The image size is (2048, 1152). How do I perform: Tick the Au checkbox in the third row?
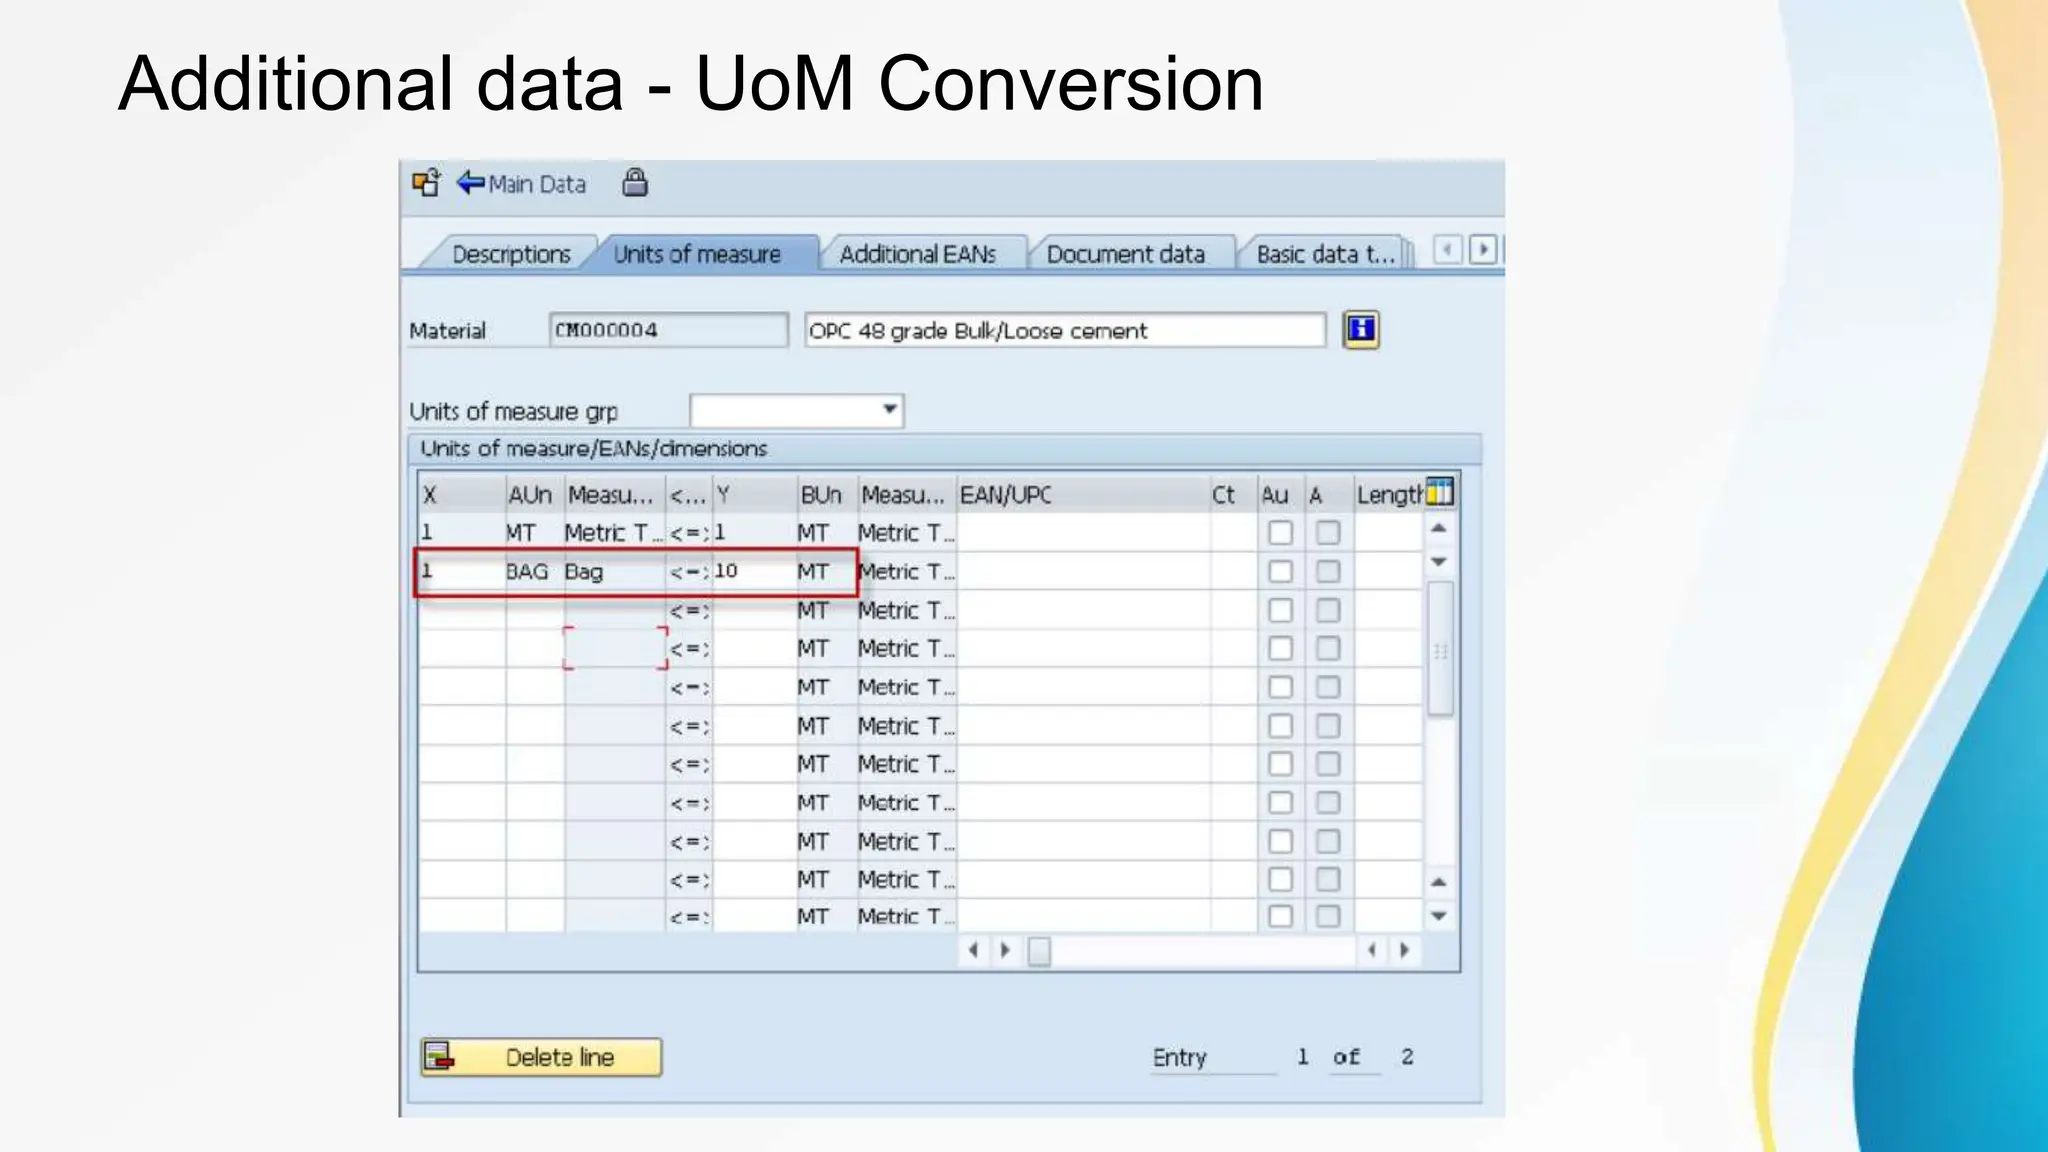[1280, 610]
